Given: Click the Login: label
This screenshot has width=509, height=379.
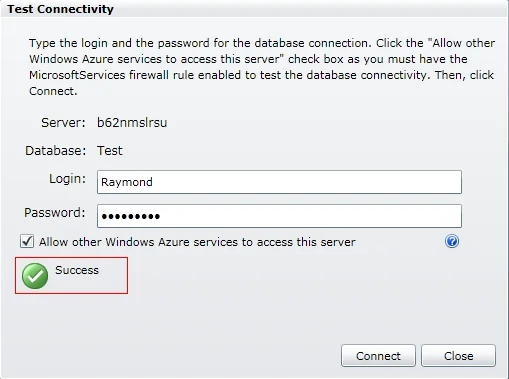Looking at the screenshot, I should (67, 179).
